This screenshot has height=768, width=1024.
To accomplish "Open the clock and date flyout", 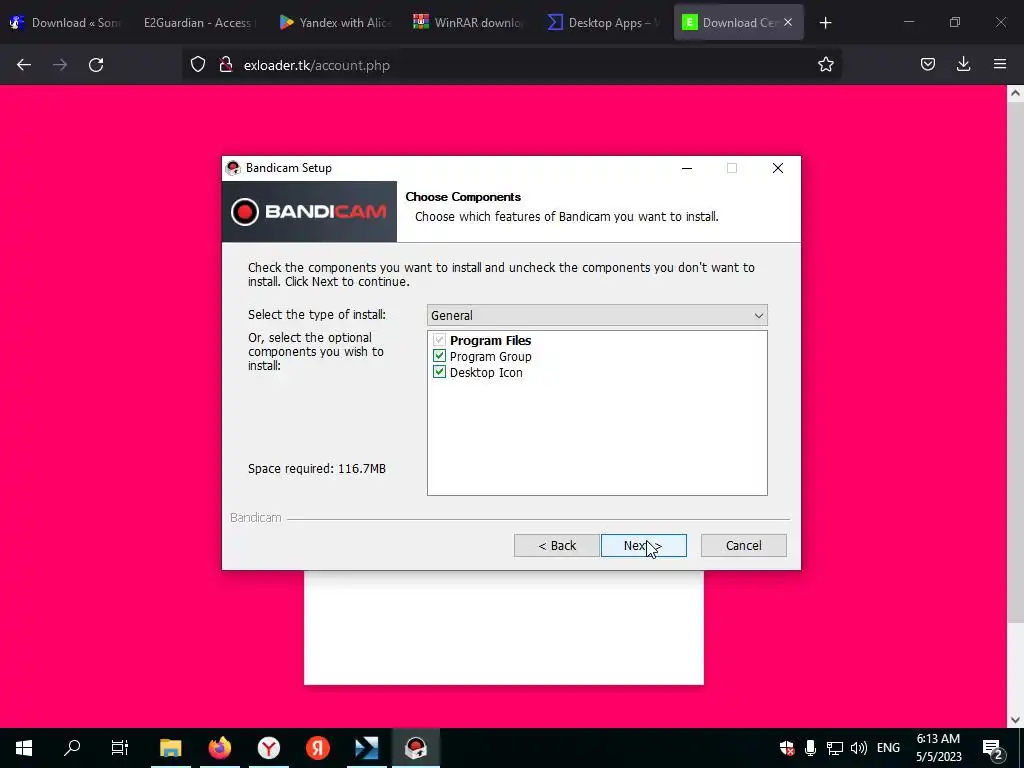I will pos(938,748).
